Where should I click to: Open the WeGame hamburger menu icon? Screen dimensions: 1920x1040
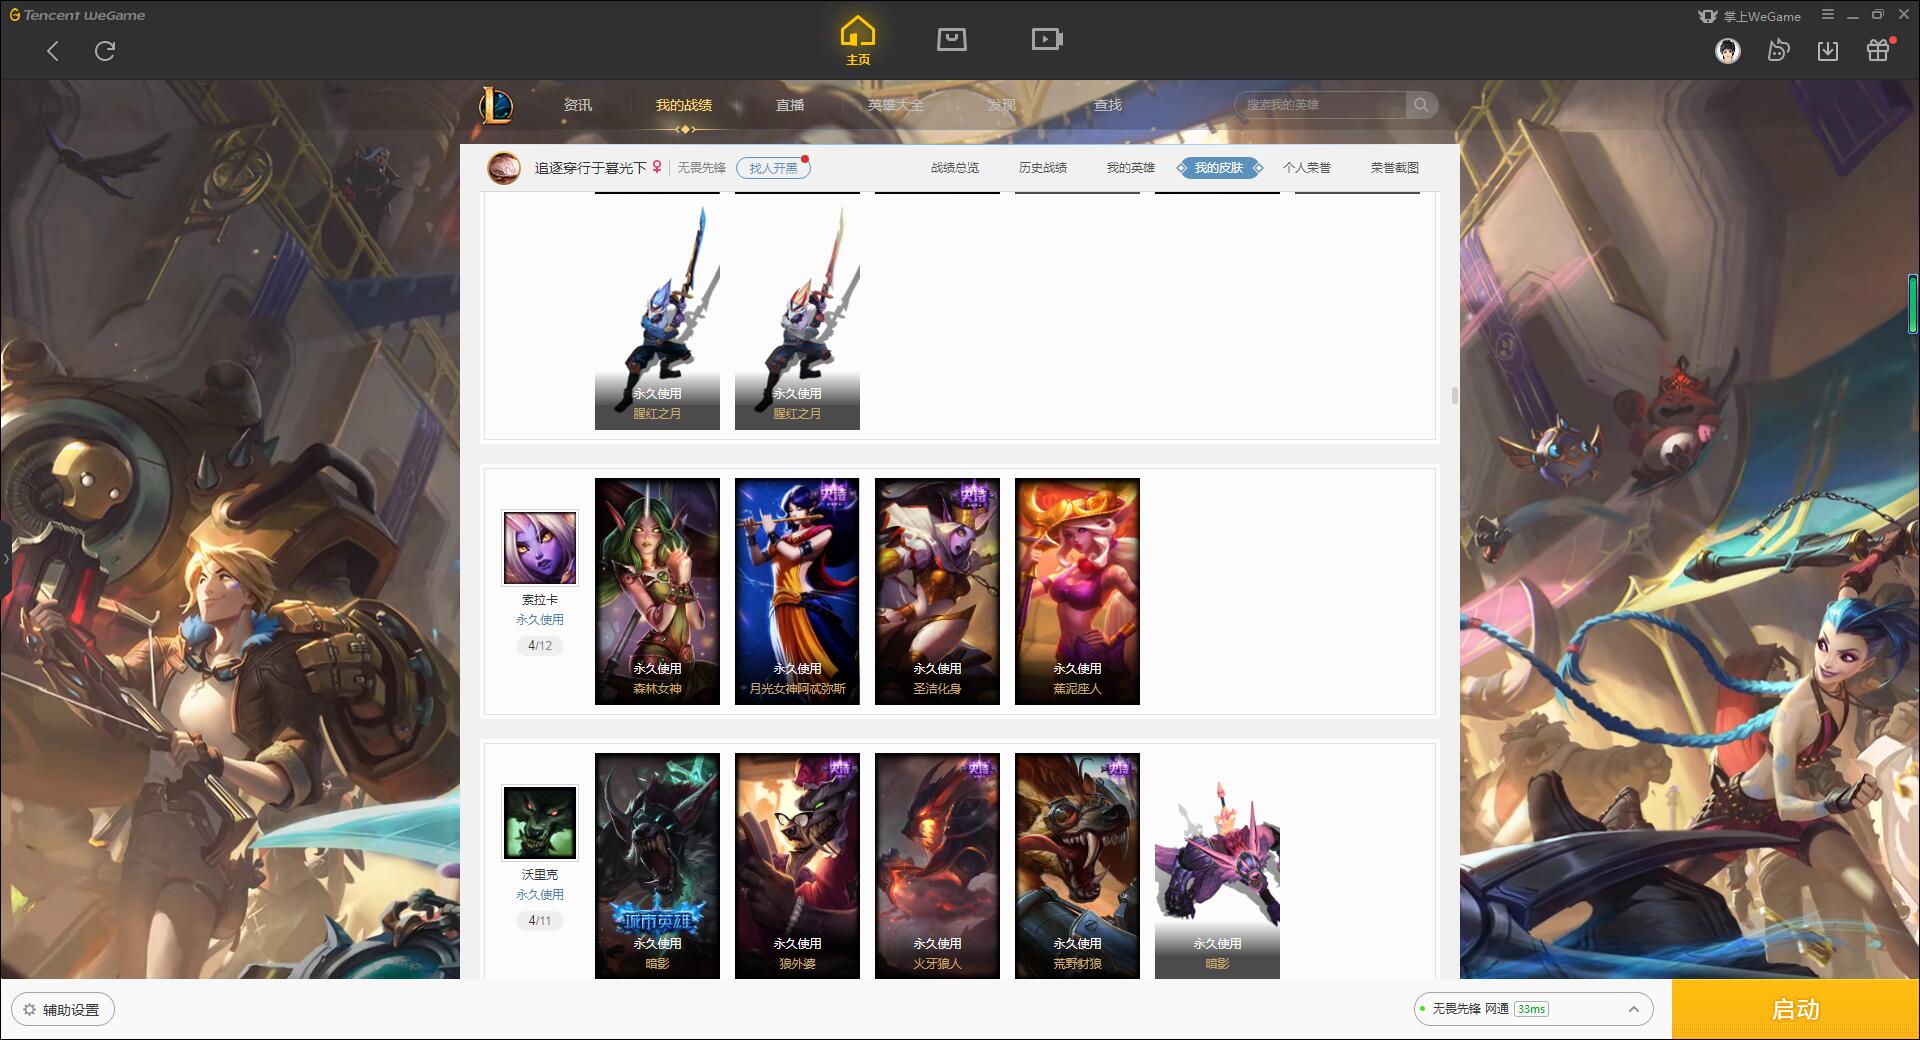[x=1828, y=15]
